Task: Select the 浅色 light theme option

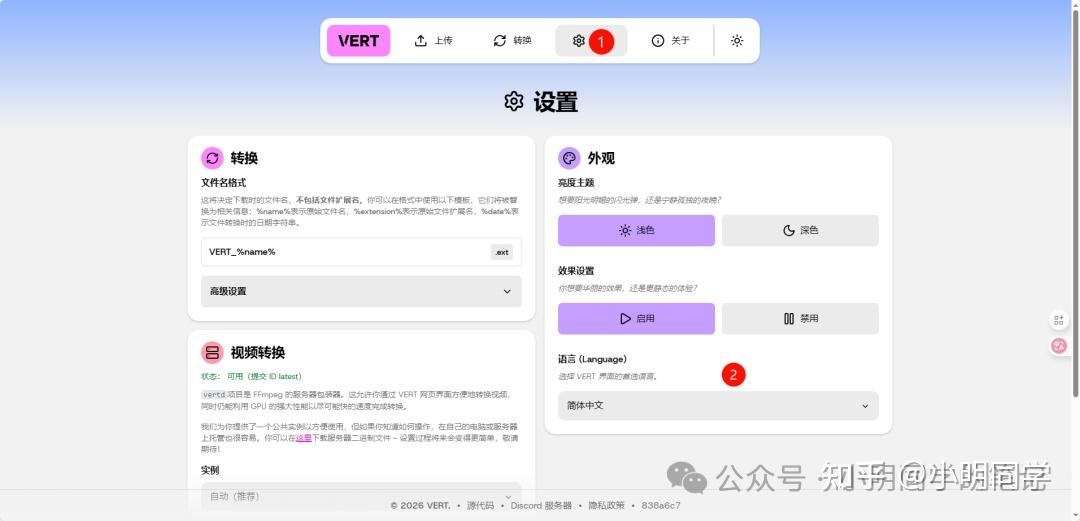Action: click(636, 230)
